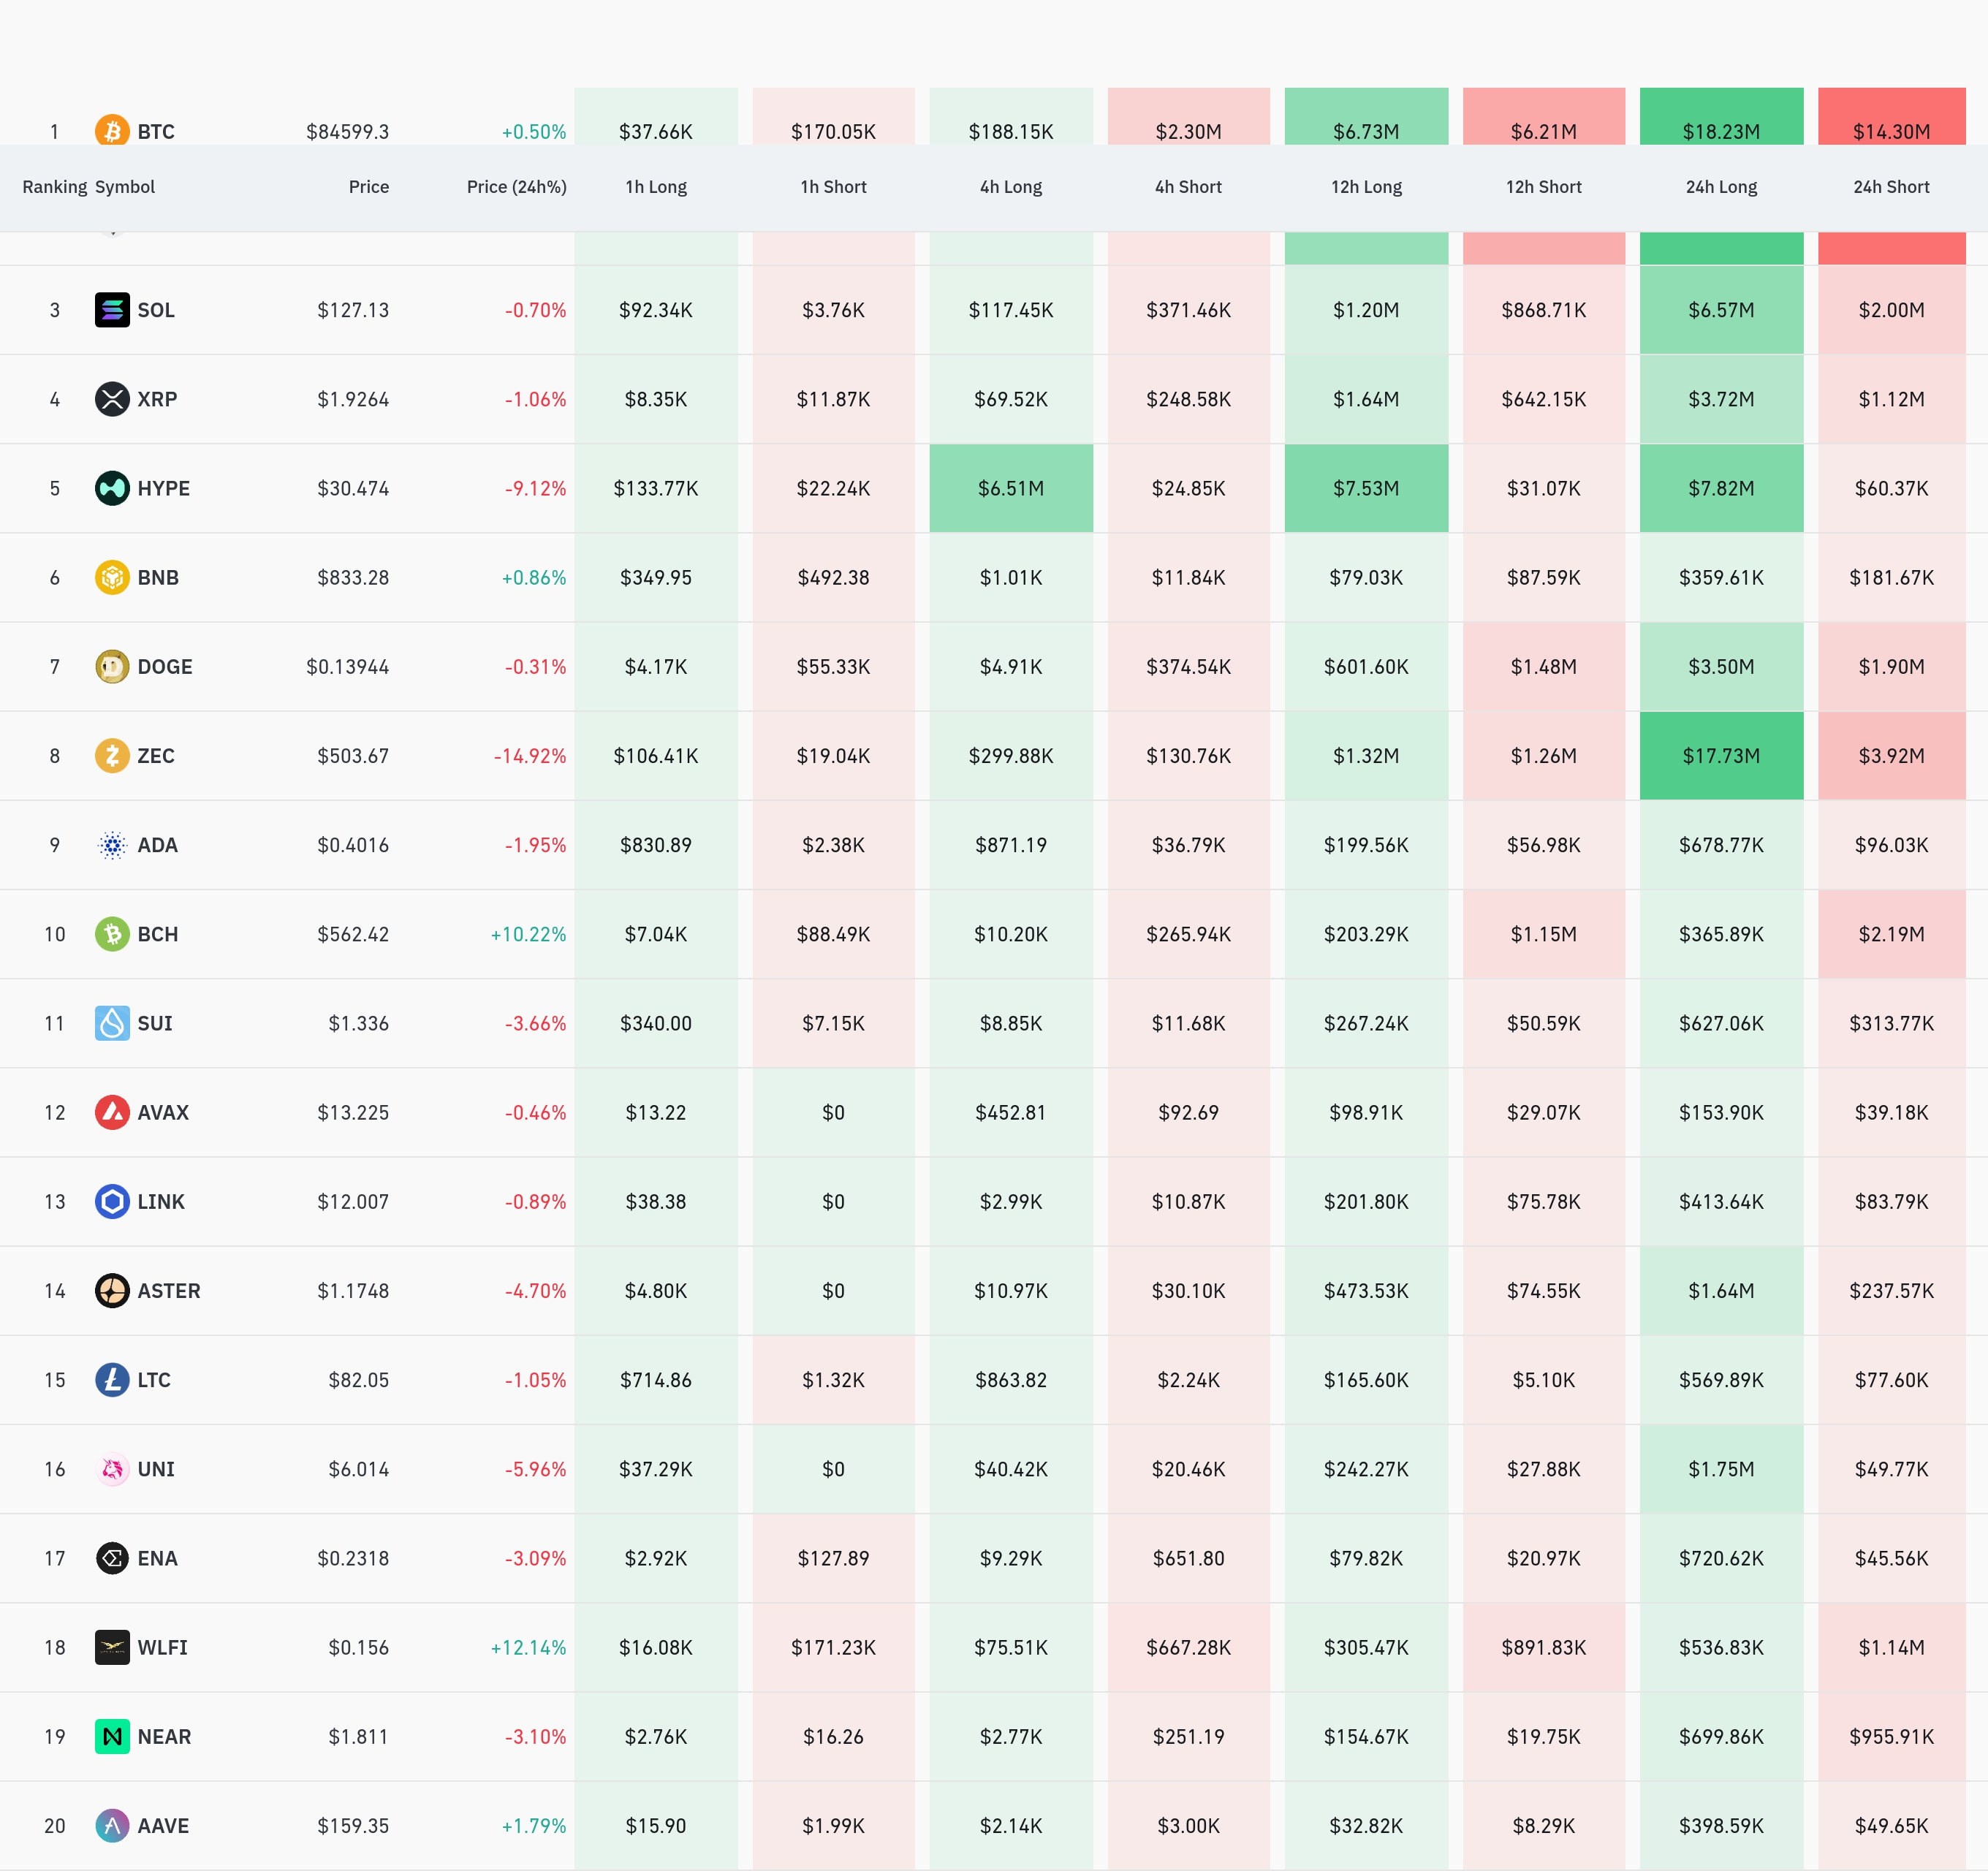
Task: Click the SOL coin logo
Action: click(112, 310)
